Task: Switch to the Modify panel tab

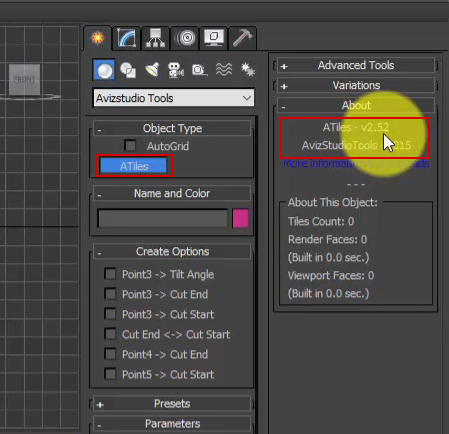Action: pos(127,38)
